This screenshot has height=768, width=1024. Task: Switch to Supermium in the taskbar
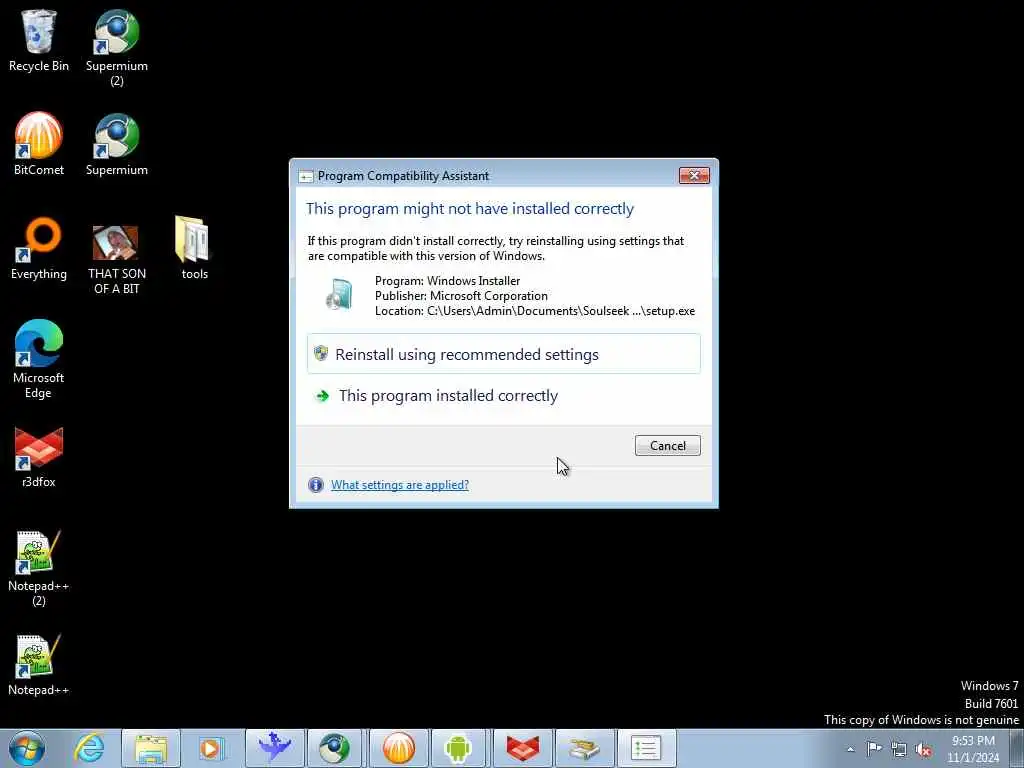tap(335, 748)
